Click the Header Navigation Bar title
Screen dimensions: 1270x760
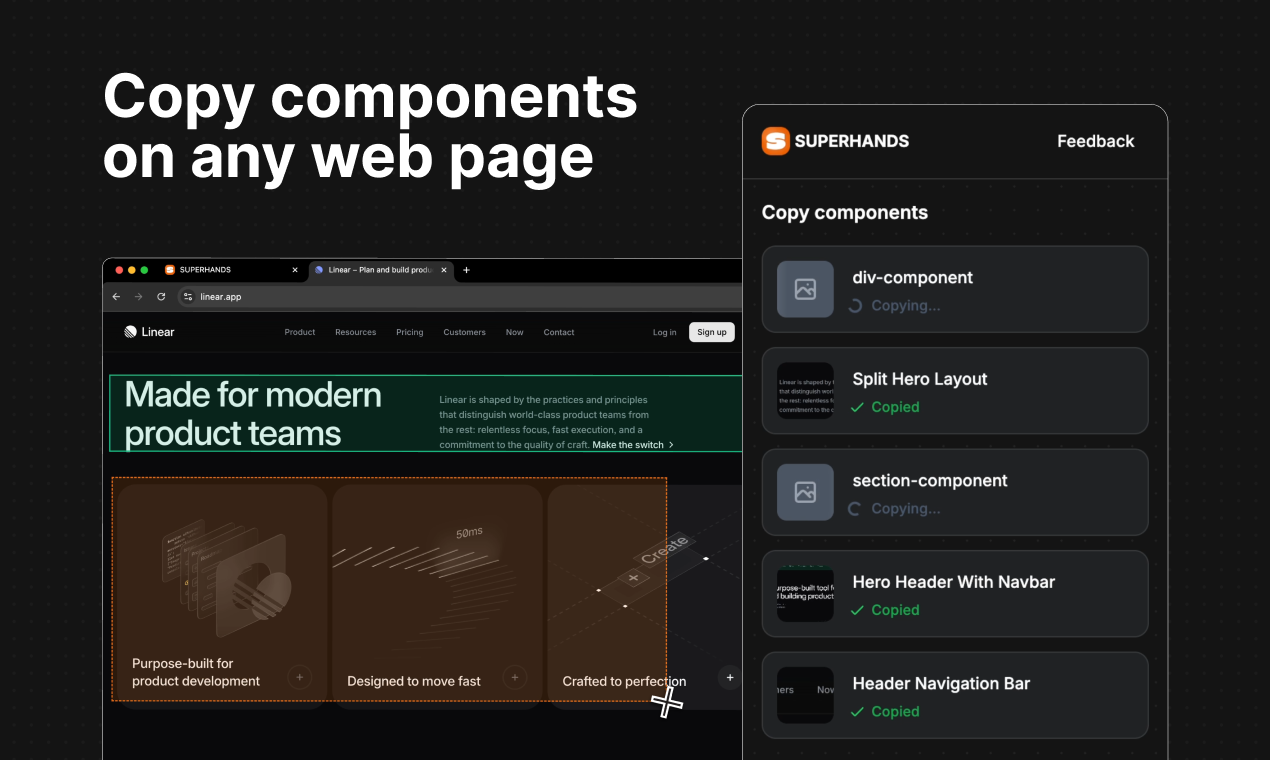[x=941, y=684]
